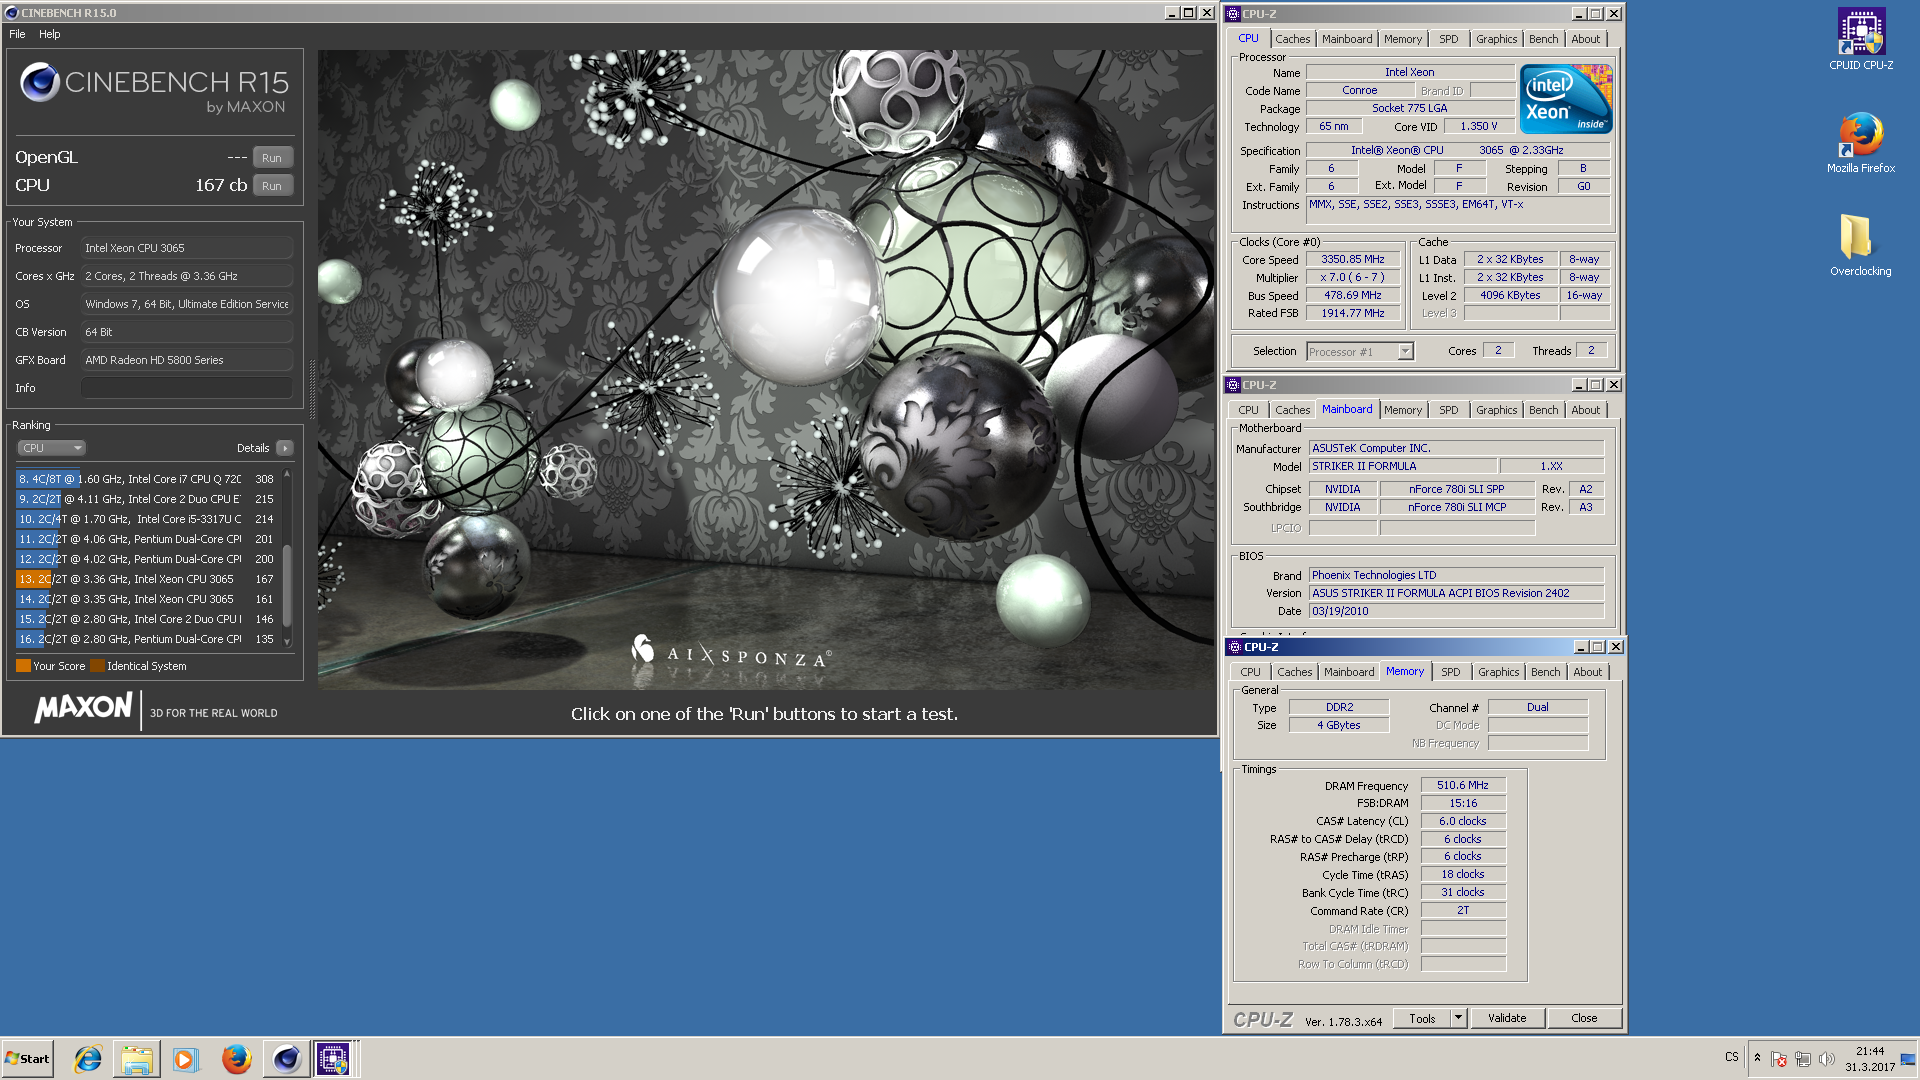The image size is (1920, 1080).
Task: Click the Validate button in CPU-Z
Action: (1507, 1018)
